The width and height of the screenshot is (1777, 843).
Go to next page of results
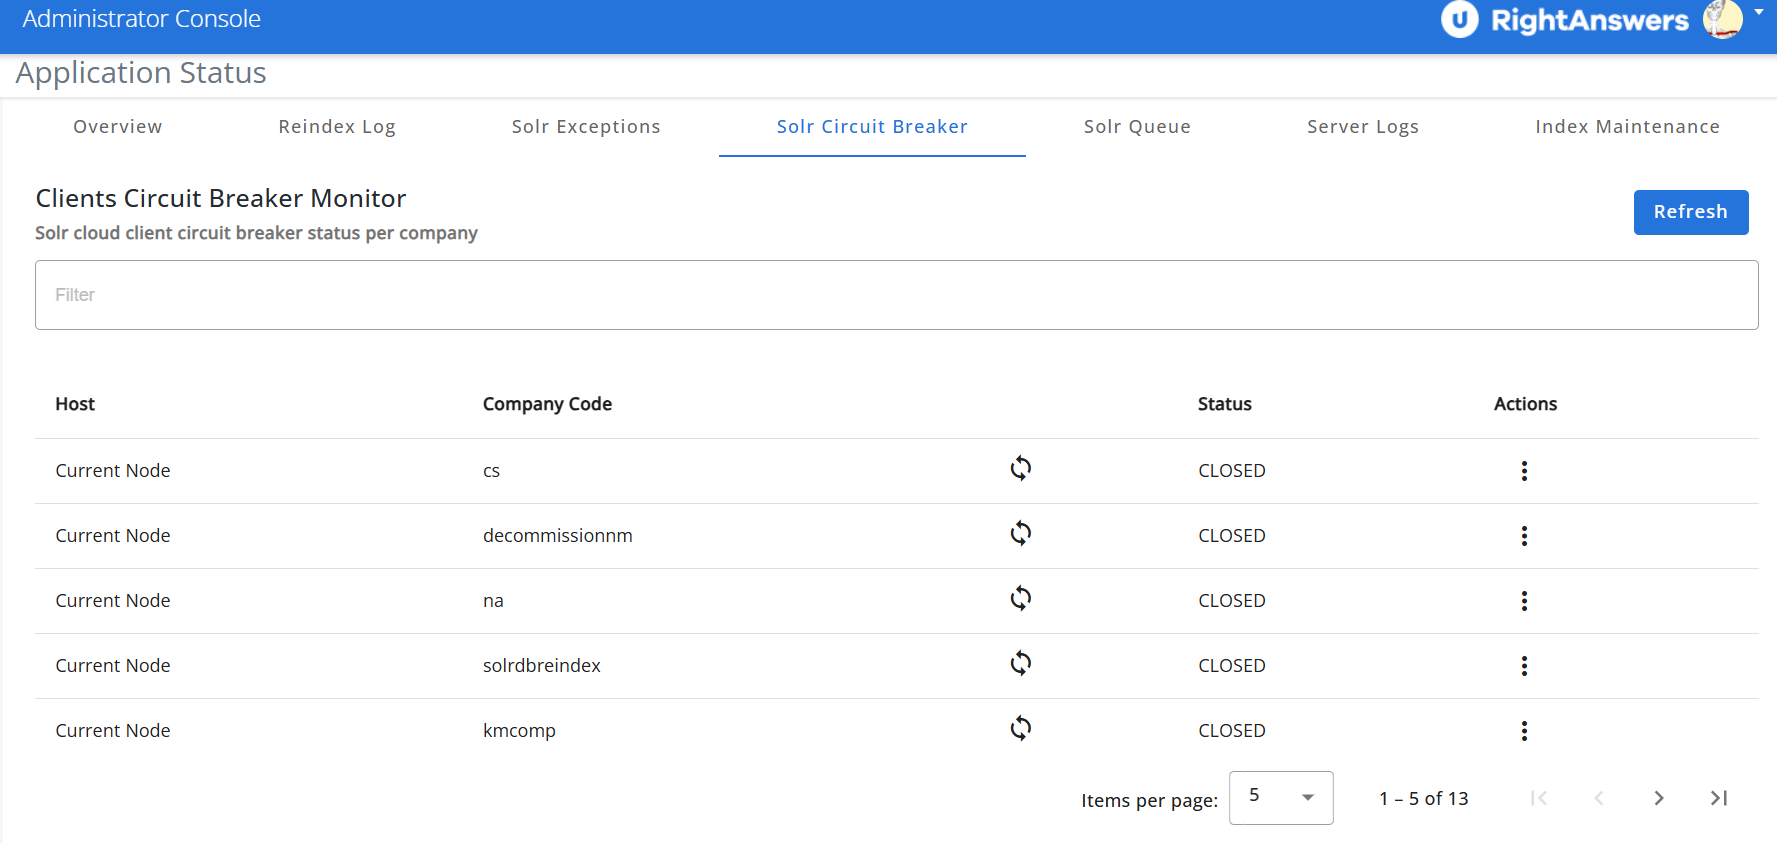coord(1658,798)
